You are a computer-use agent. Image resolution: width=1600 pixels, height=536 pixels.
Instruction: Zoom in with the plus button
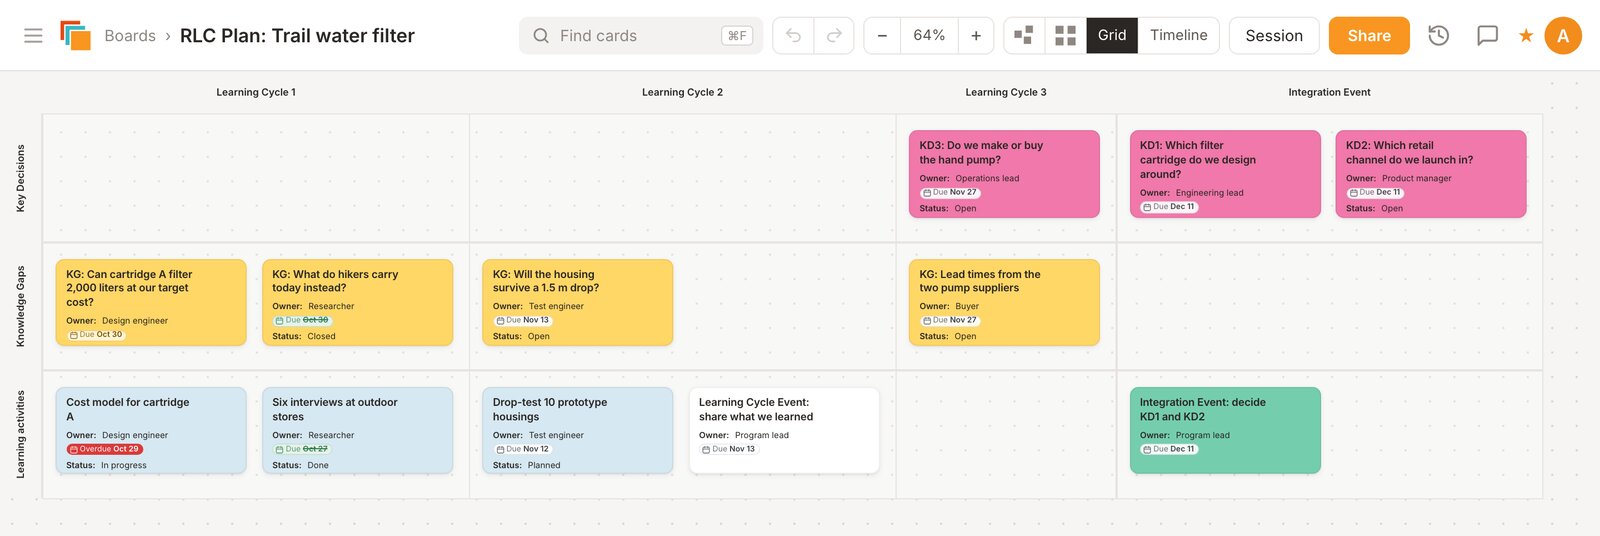click(976, 36)
